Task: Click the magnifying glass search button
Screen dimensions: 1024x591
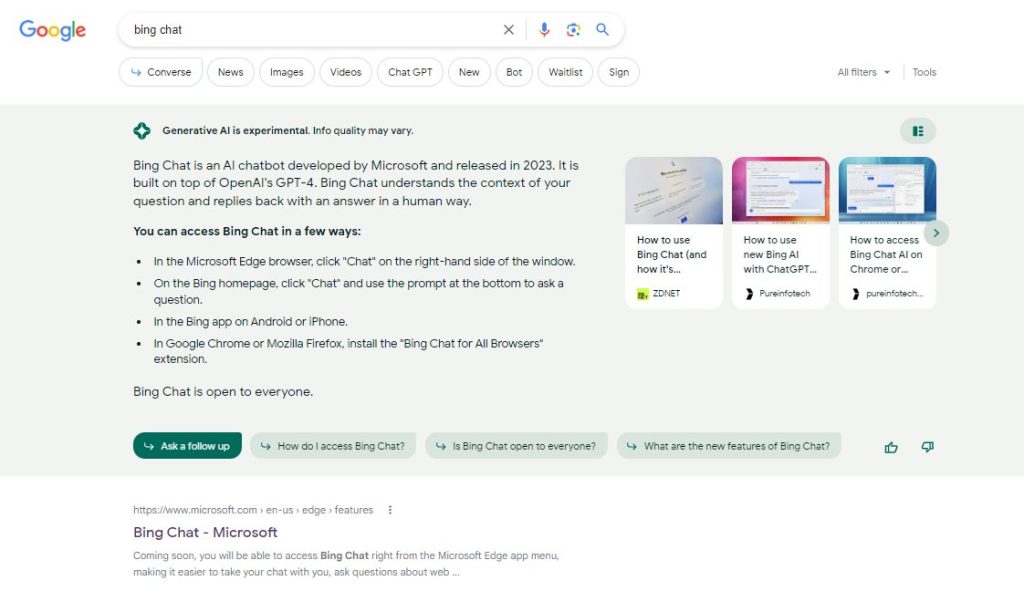Action: (x=603, y=30)
